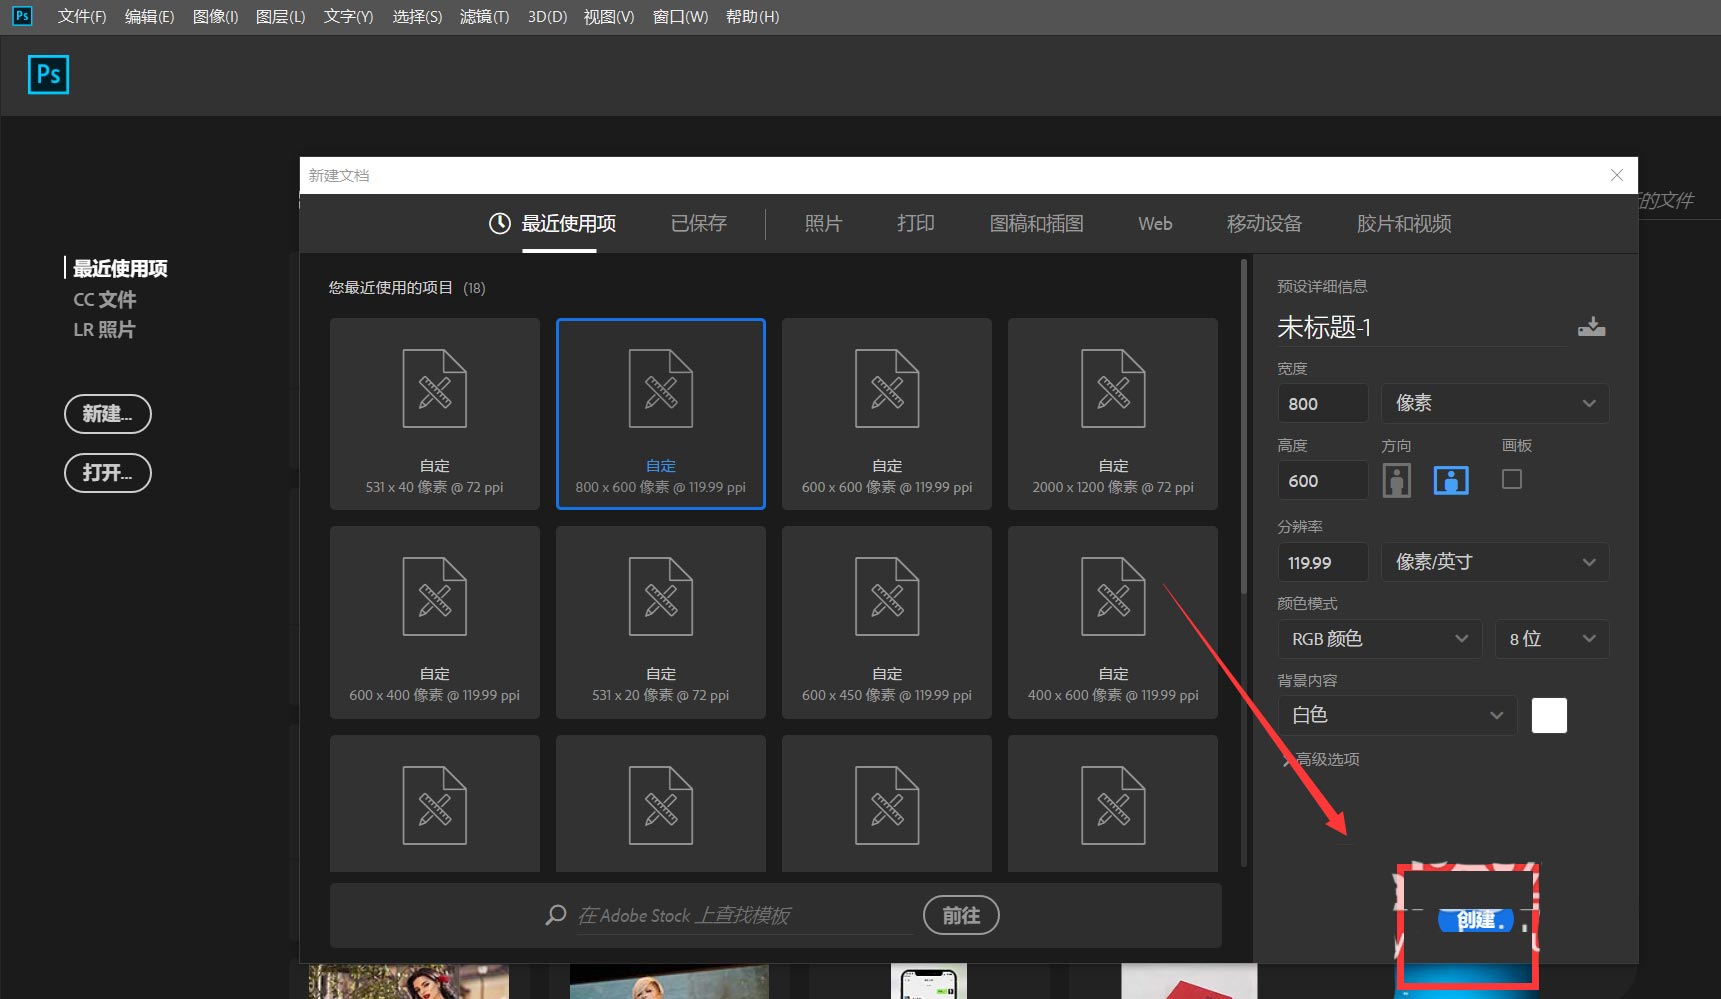
Task: Open the 文字(Y) menu
Action: tap(348, 17)
